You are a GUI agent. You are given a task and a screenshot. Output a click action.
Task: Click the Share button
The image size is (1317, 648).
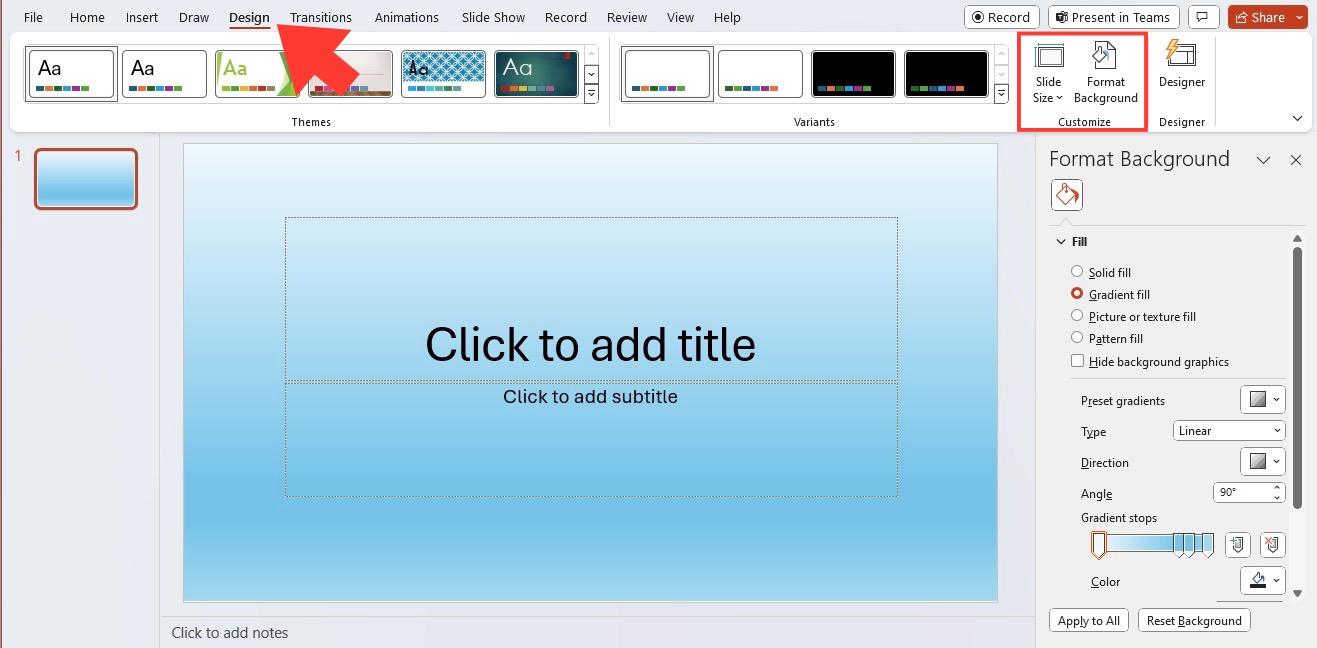coord(1259,17)
